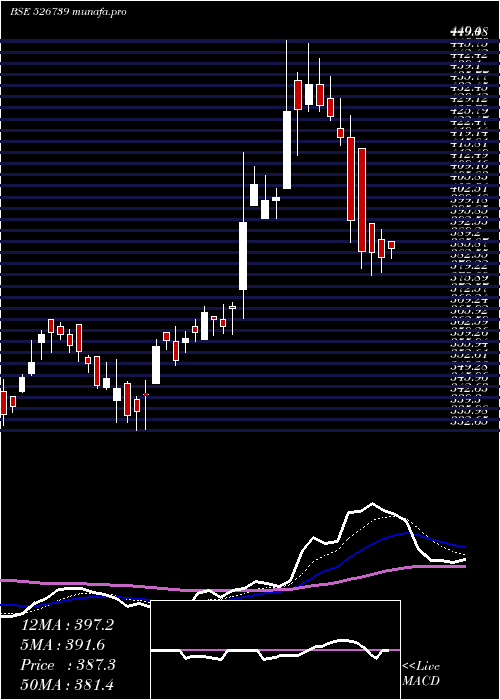500x700 pixels.
Task: Click the '50MA : 381.4' readout
Action: tap(67, 685)
